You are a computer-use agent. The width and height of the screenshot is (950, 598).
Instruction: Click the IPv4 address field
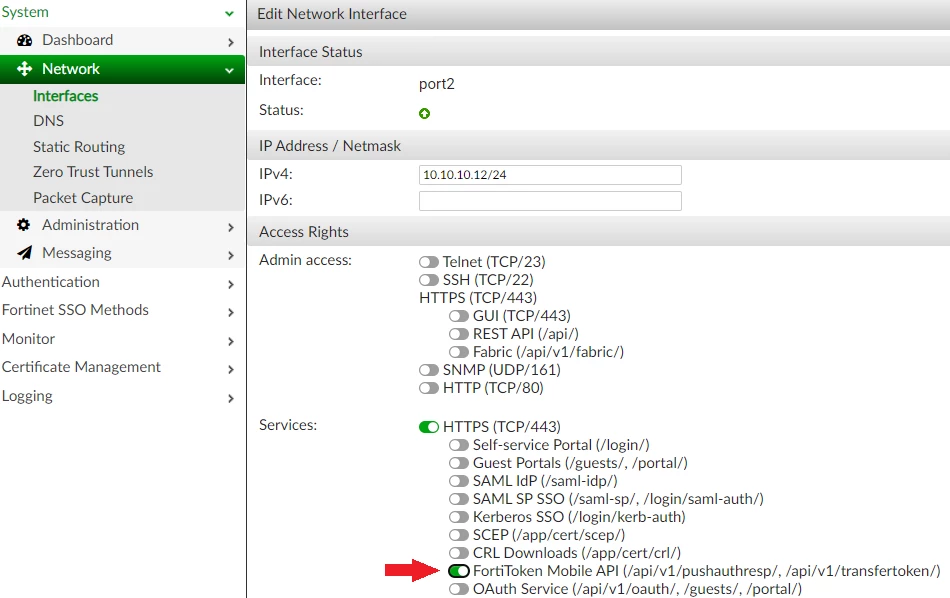[x=550, y=175]
